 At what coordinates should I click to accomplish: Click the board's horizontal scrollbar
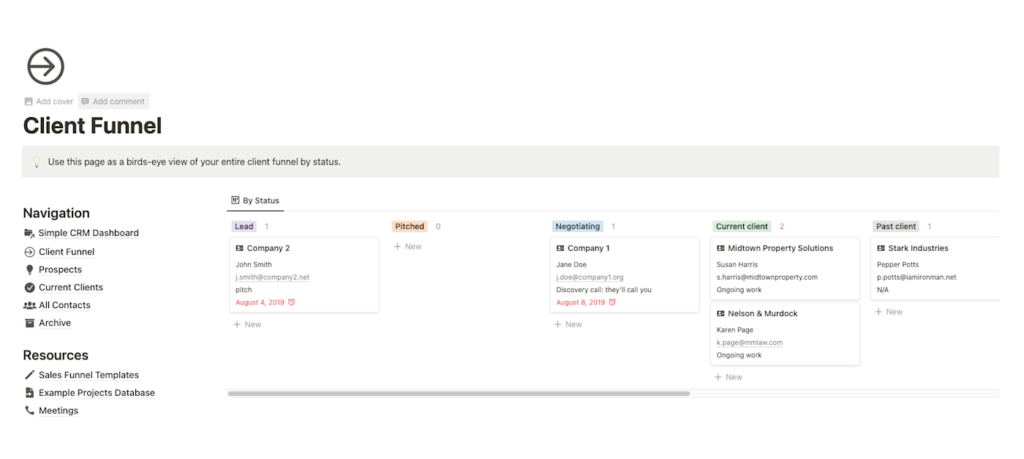coord(458,394)
